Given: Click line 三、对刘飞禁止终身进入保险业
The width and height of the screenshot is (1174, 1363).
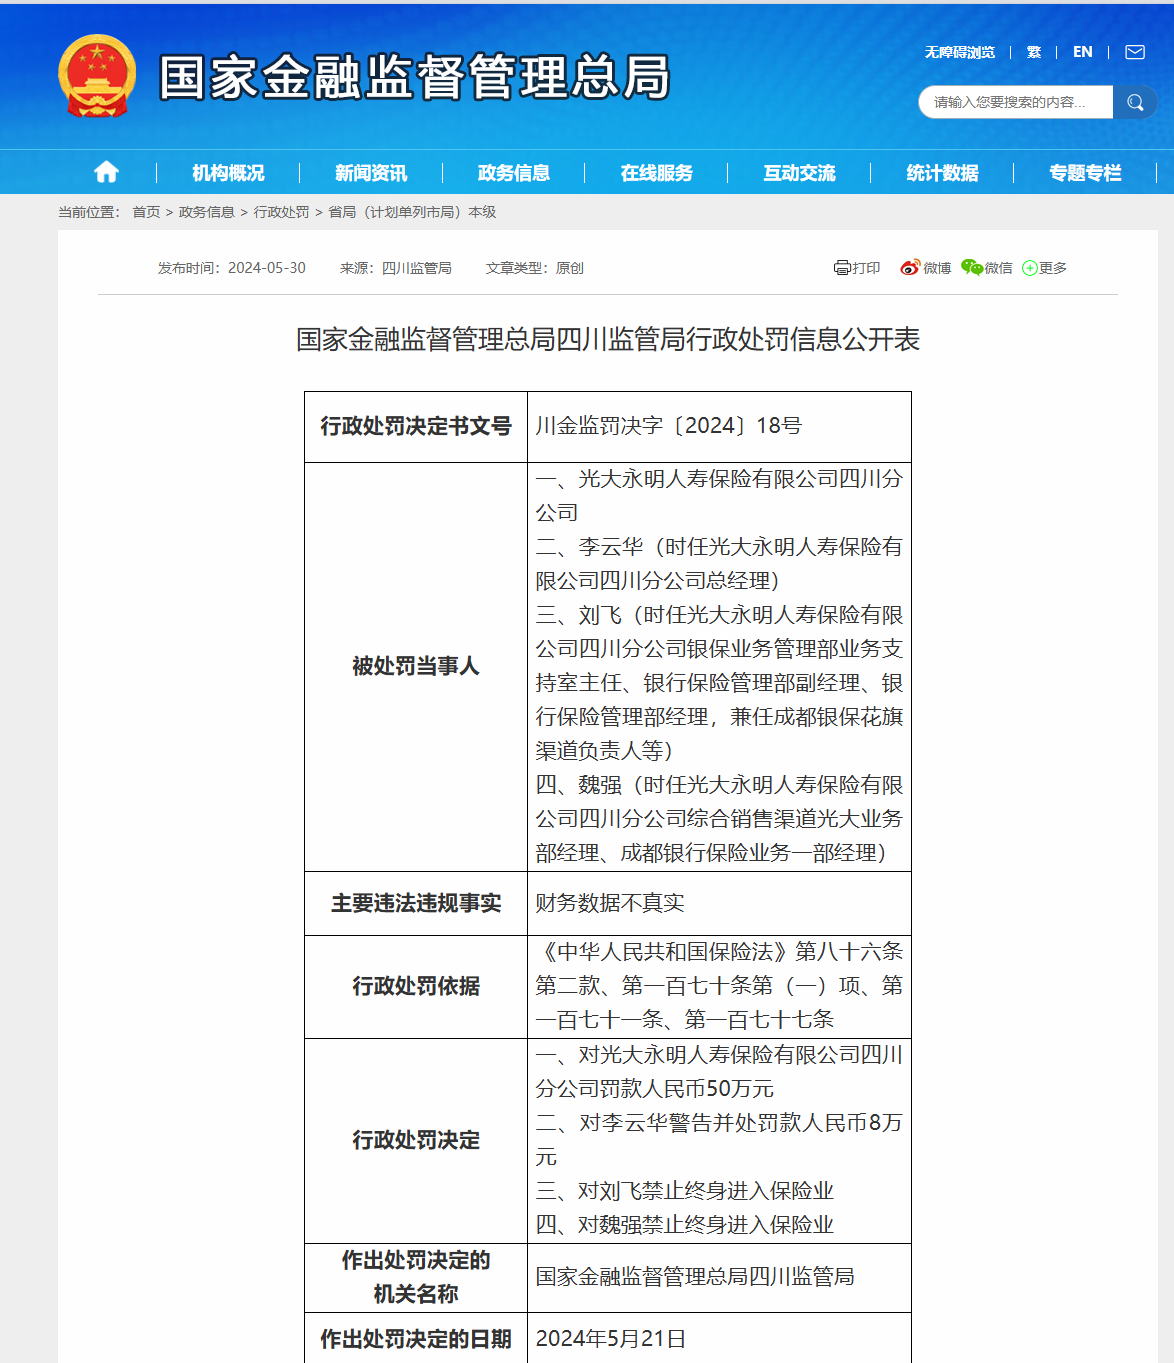Looking at the screenshot, I should (x=685, y=1191).
